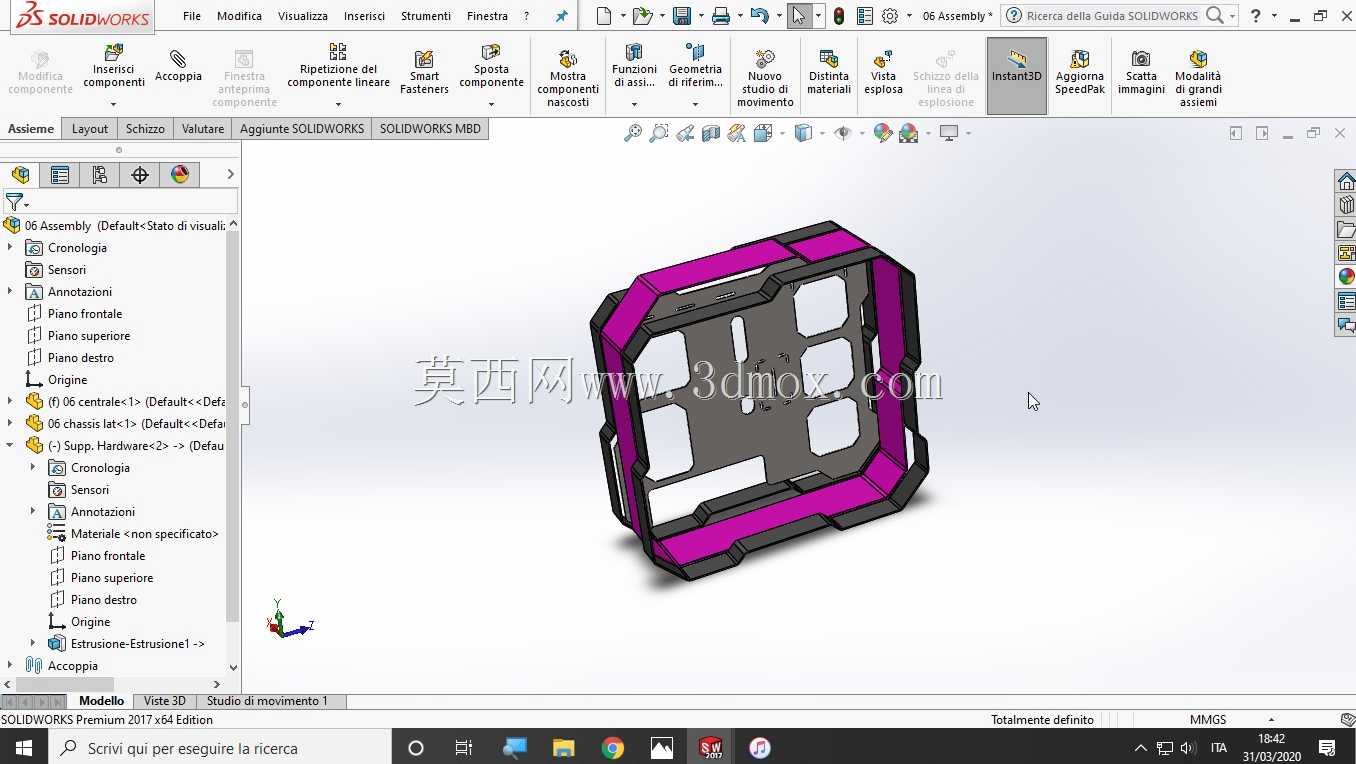
Task: Enable Modalità di grandi assiemi
Action: 1198,78
